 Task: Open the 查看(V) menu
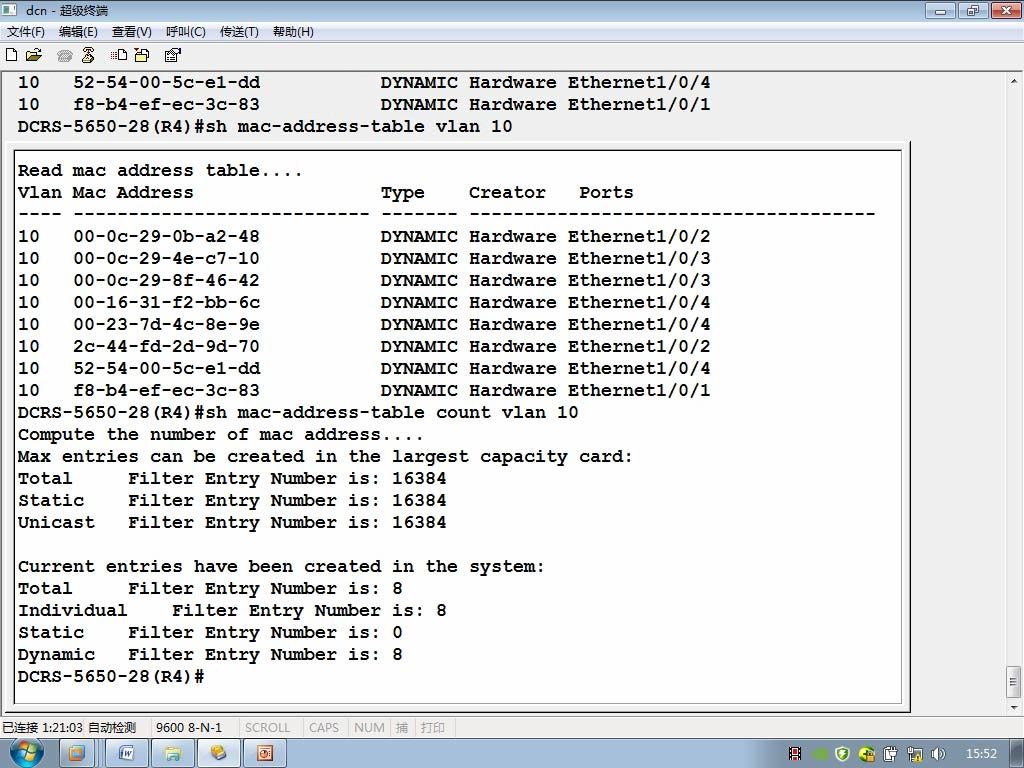[x=132, y=32]
